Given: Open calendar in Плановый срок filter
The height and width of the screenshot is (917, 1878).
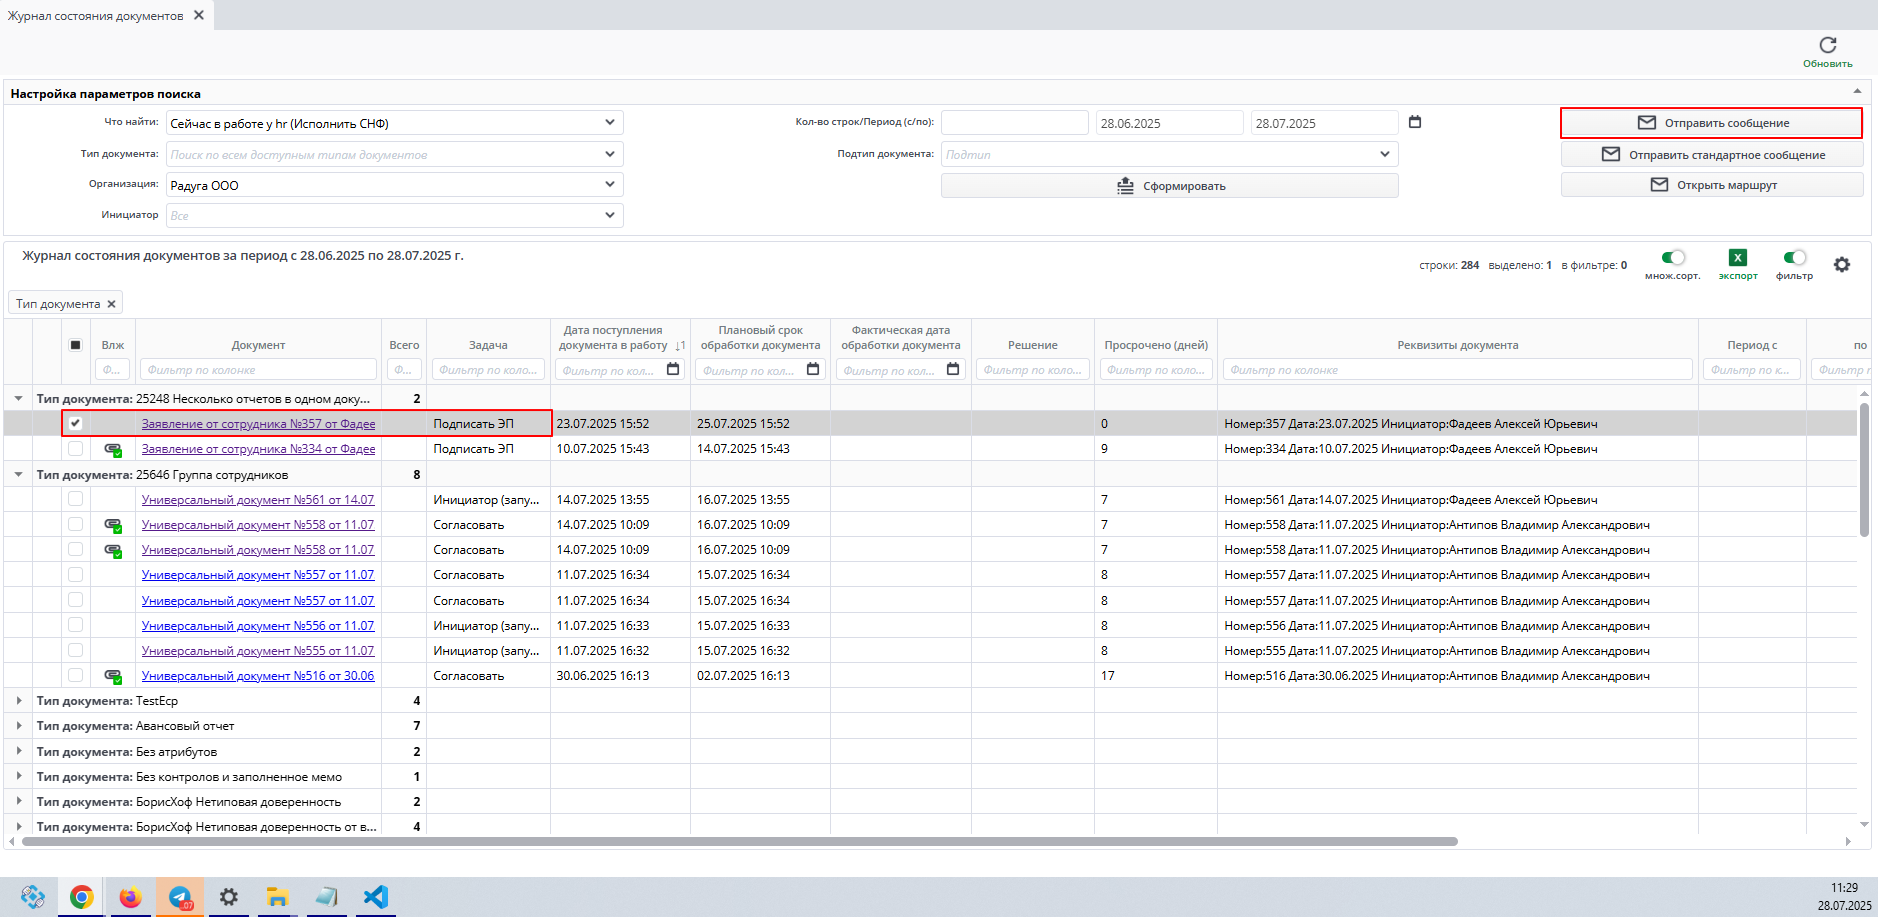Looking at the screenshot, I should pos(813,369).
